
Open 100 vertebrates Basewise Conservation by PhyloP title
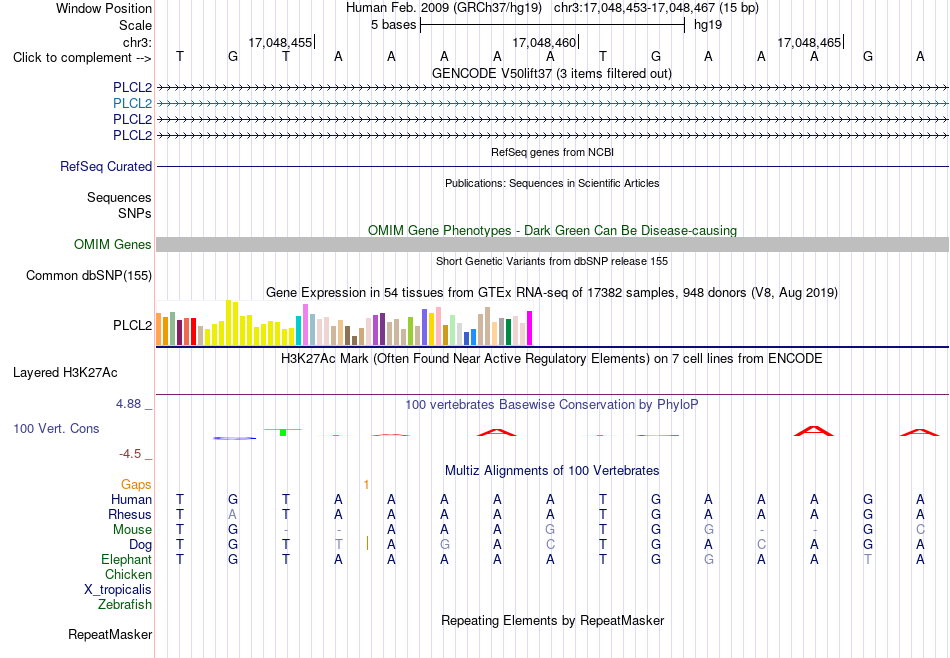(551, 404)
